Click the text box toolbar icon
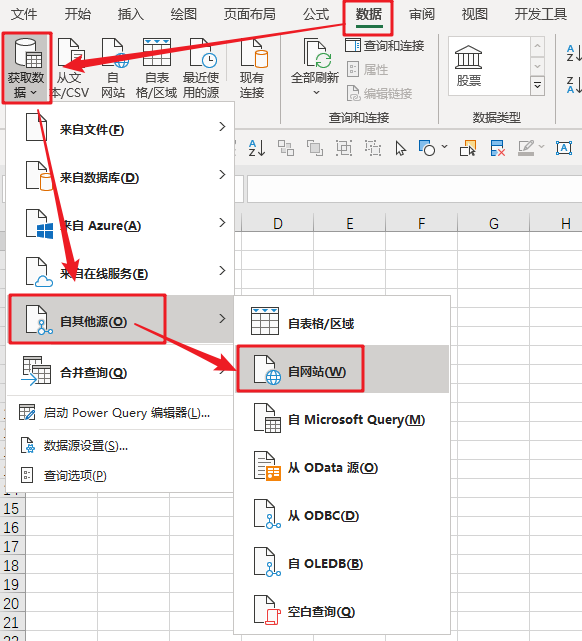The width and height of the screenshot is (582, 641). pos(564,148)
